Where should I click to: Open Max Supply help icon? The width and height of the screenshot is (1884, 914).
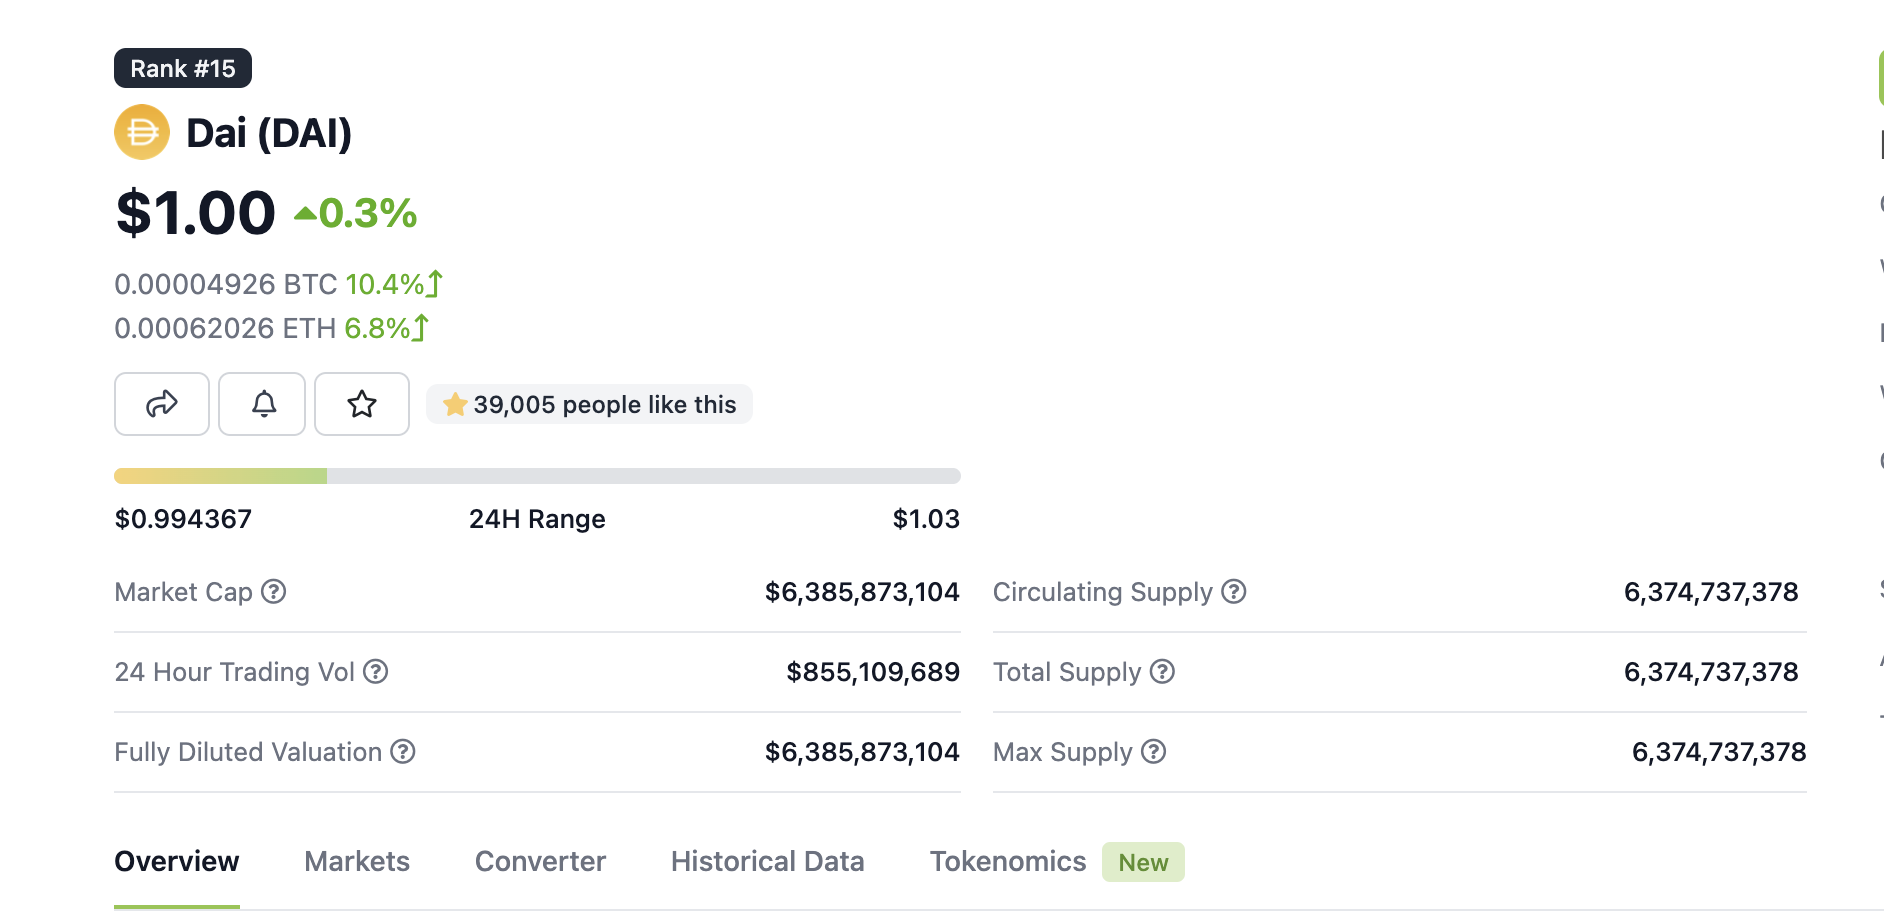click(x=1154, y=752)
